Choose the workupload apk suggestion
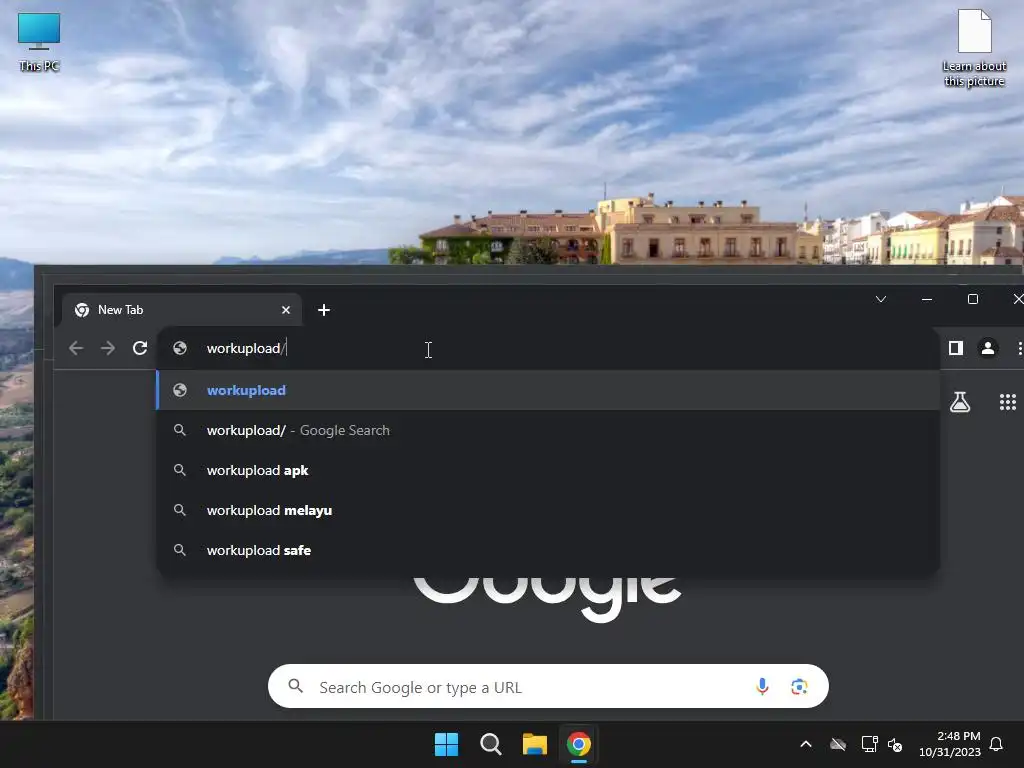This screenshot has width=1024, height=768. click(x=547, y=470)
